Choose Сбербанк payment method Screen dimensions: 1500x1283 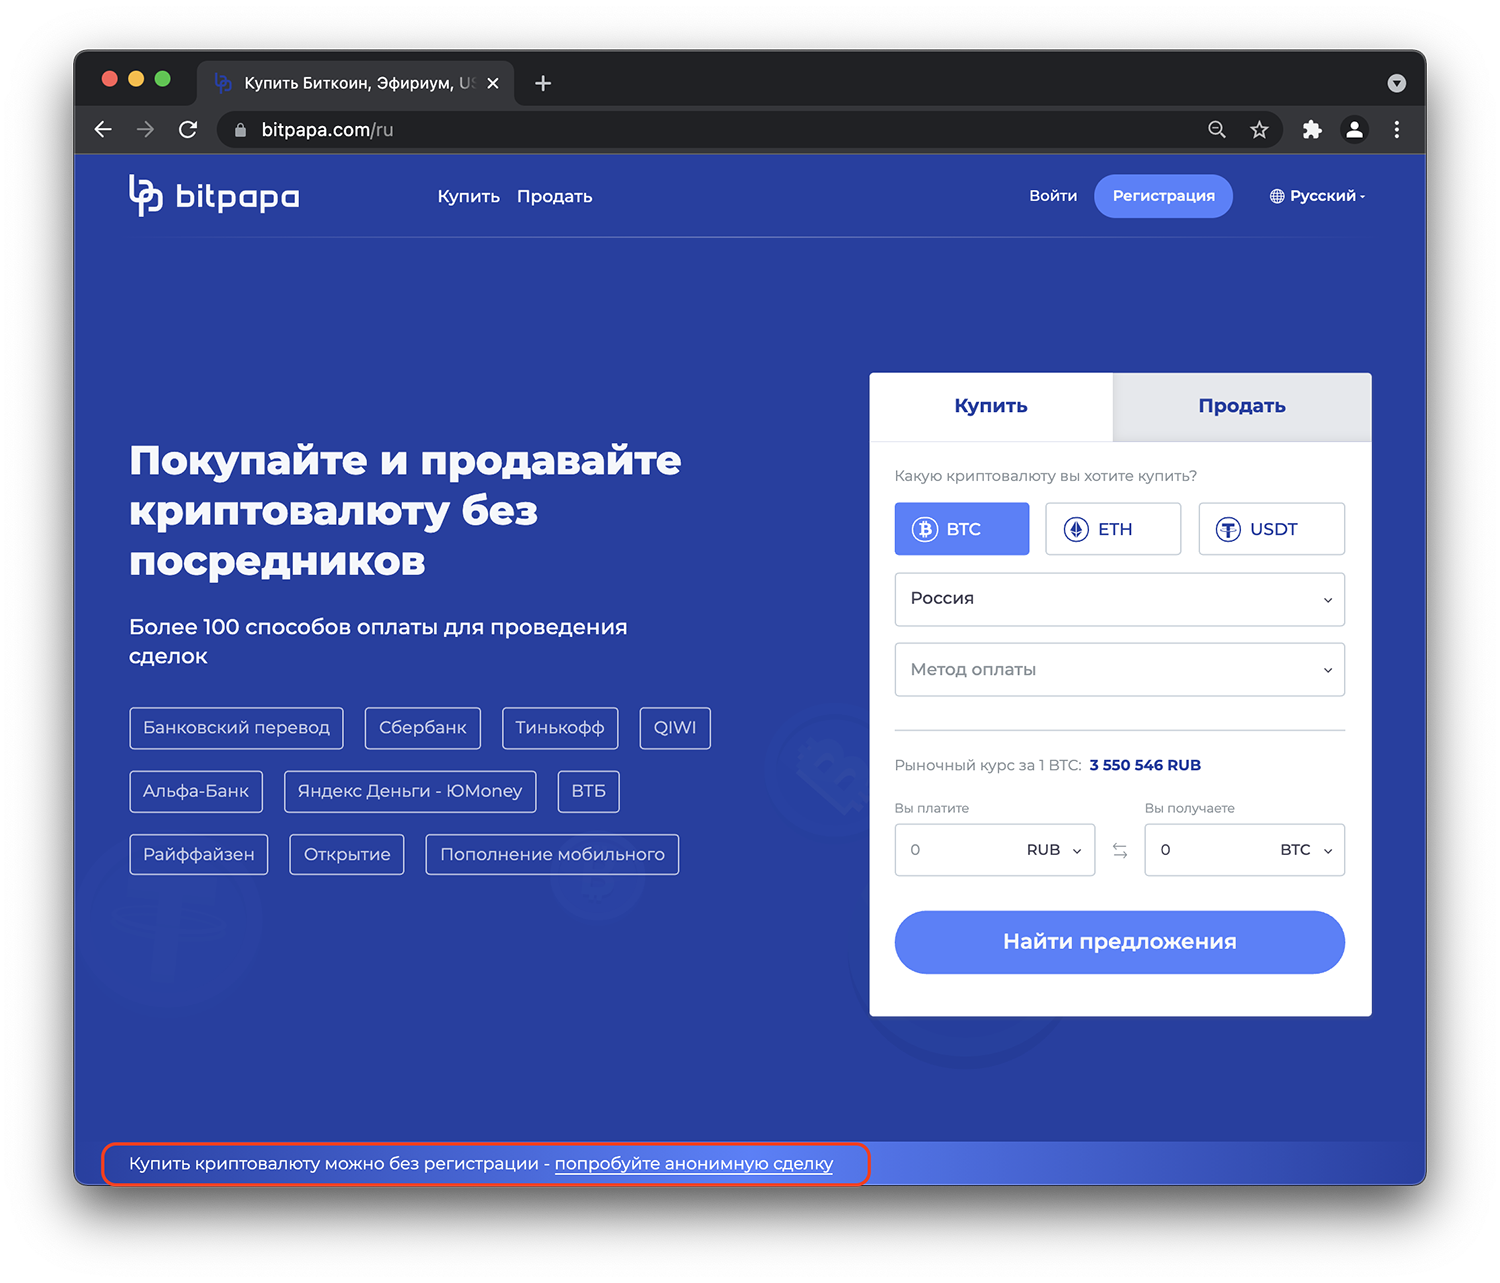423,728
